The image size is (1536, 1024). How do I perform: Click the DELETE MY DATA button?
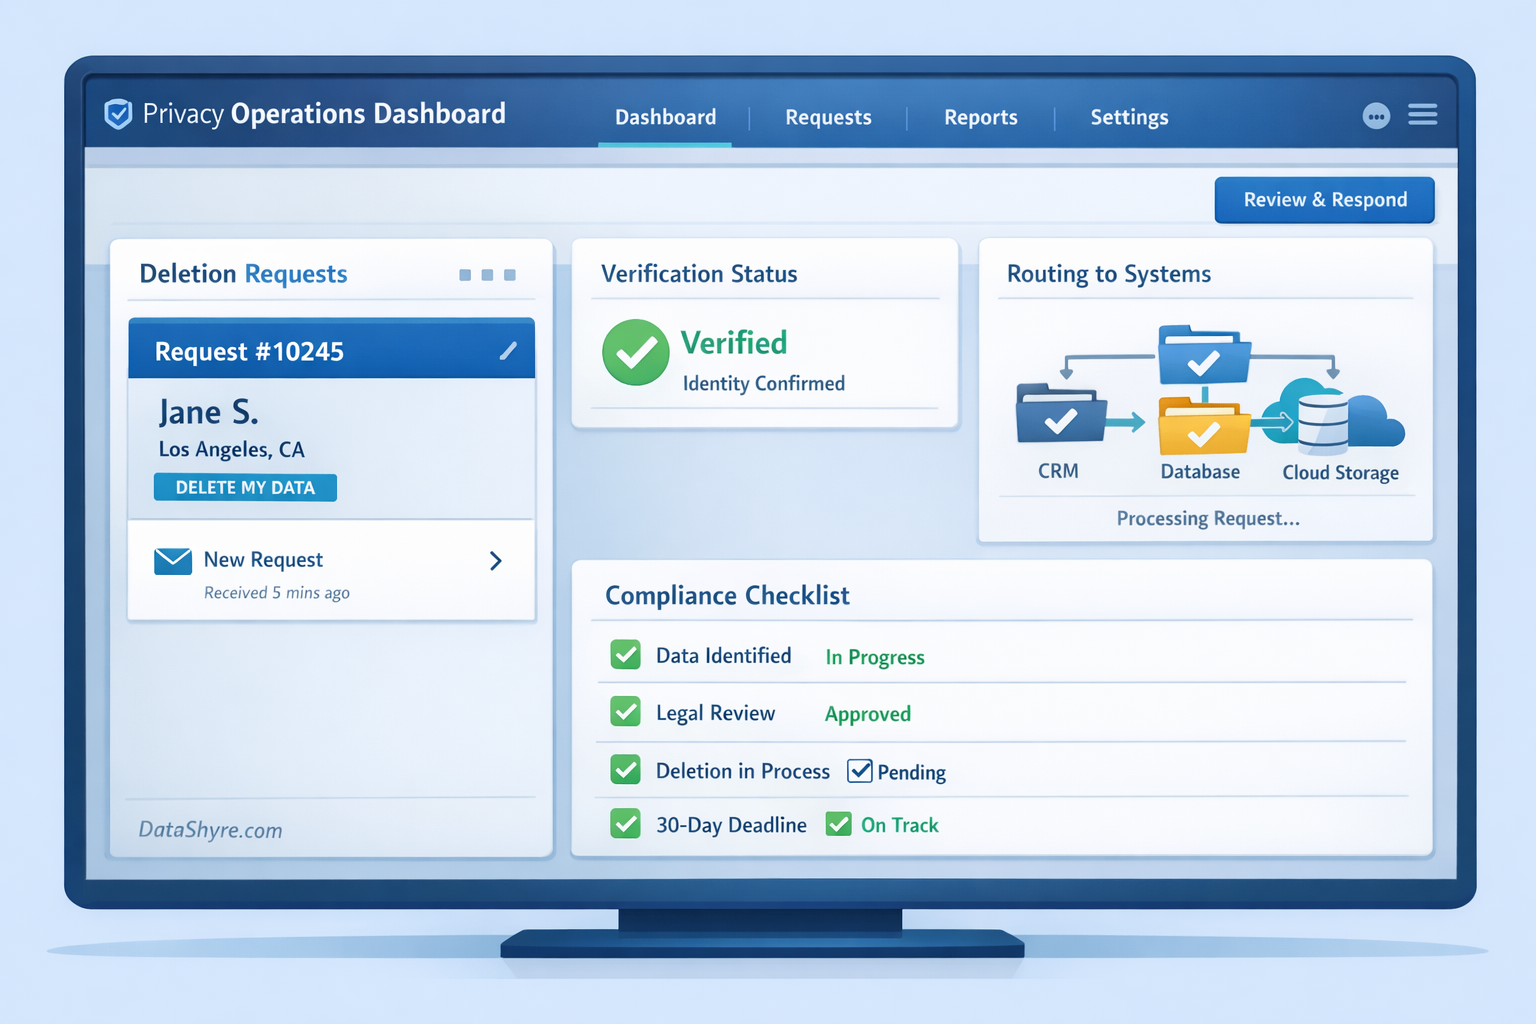click(x=245, y=487)
